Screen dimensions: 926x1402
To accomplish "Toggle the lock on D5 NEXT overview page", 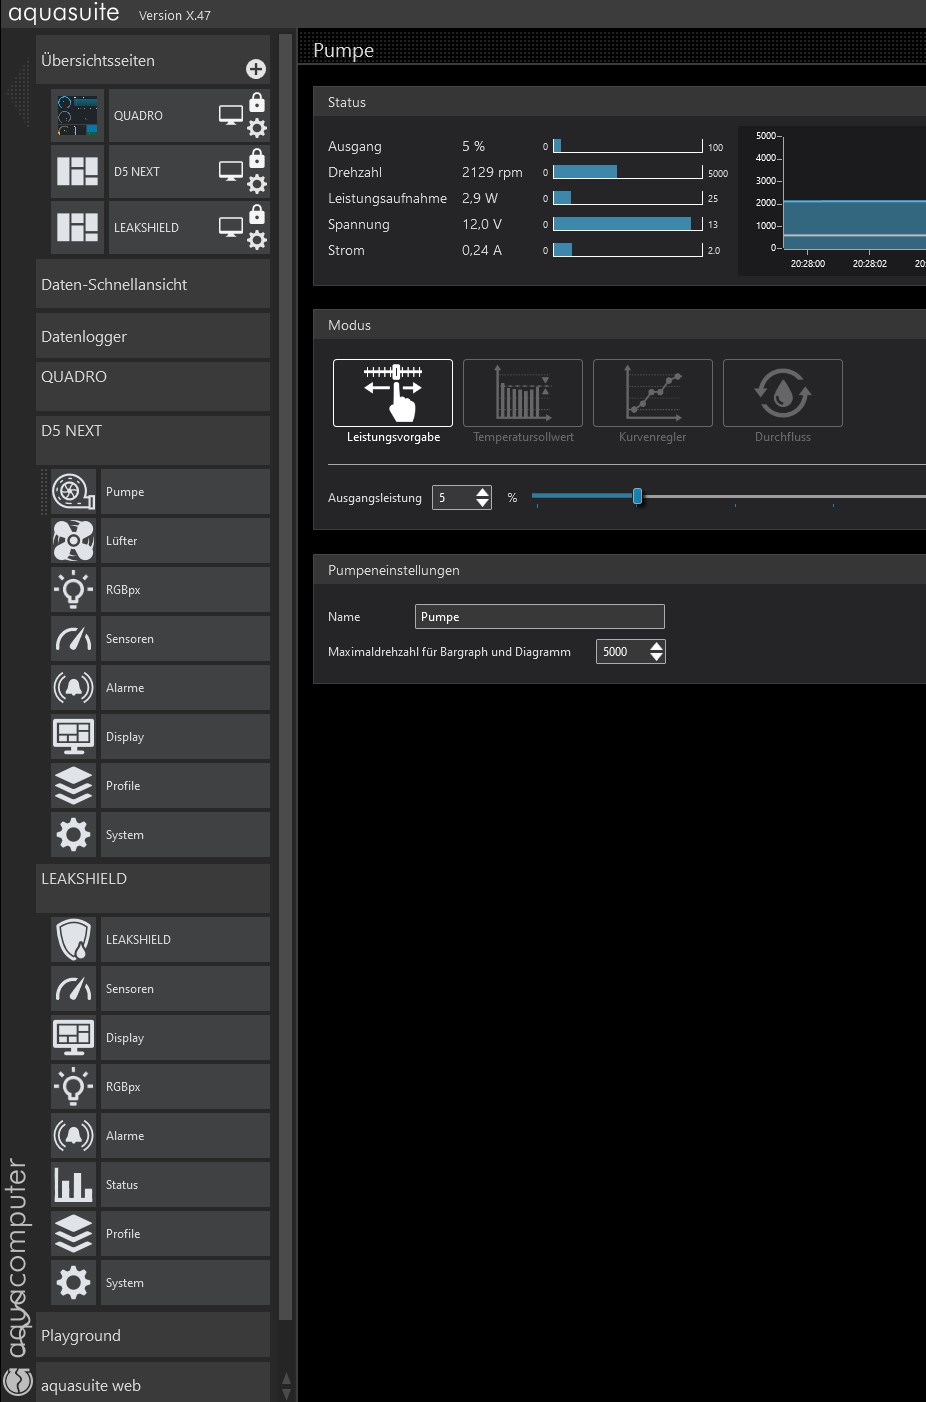I will click(x=257, y=159).
